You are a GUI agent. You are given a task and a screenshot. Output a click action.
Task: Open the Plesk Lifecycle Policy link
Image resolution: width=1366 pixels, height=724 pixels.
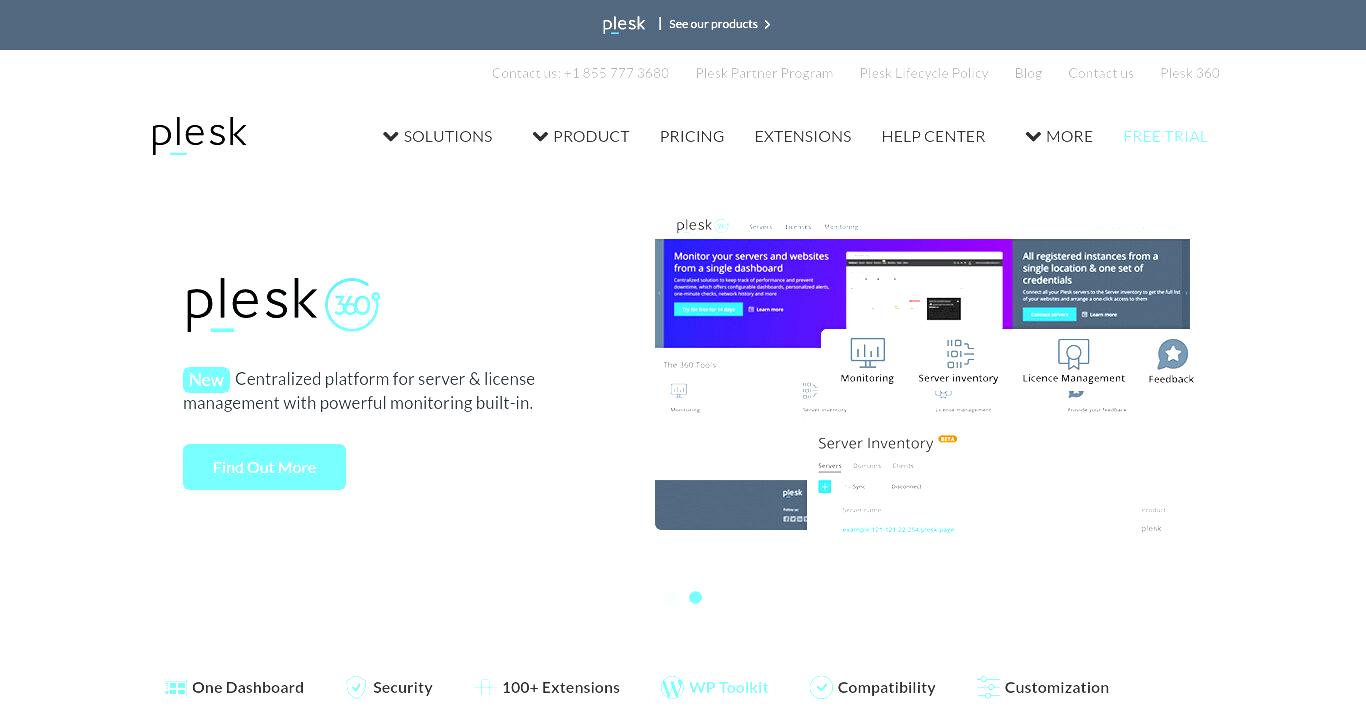click(x=924, y=73)
